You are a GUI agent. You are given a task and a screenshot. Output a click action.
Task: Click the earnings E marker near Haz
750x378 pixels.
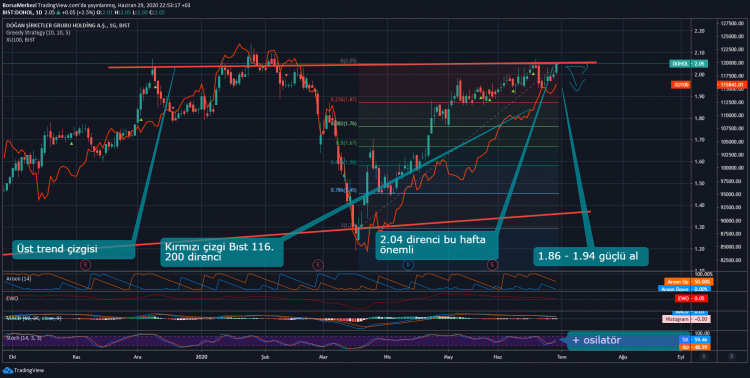tap(492, 264)
